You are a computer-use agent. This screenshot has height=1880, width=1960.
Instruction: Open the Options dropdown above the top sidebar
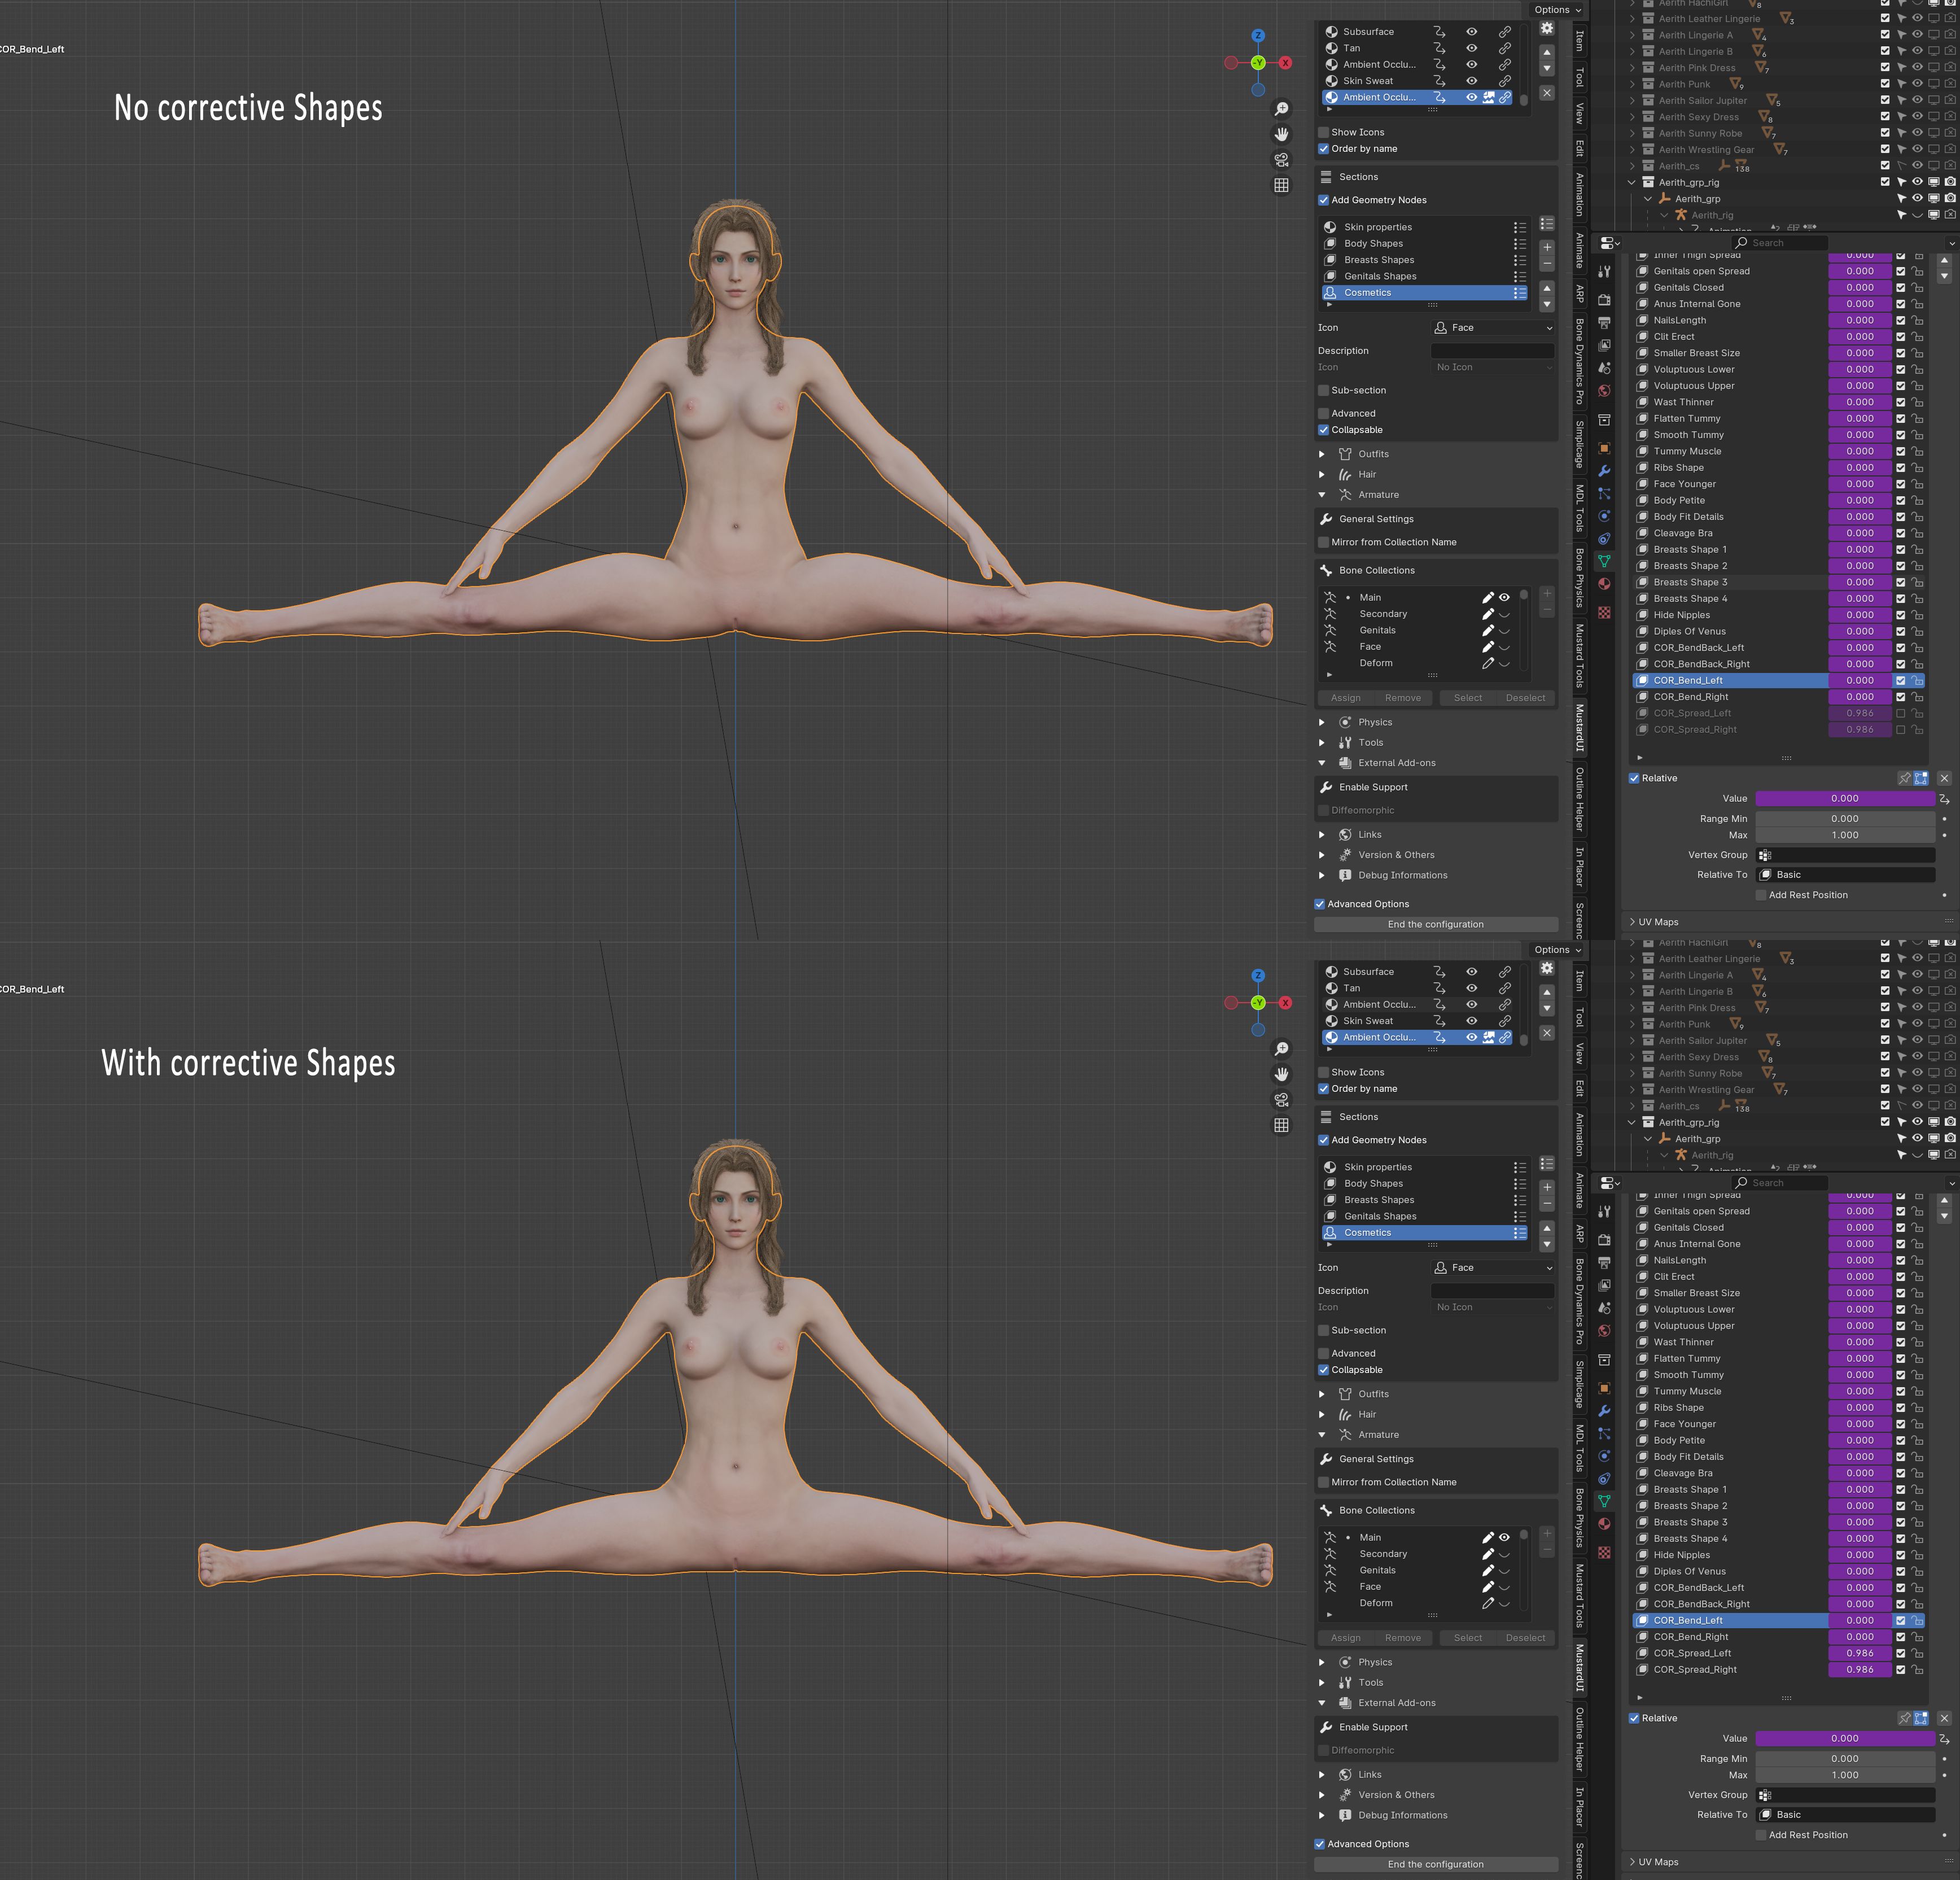point(1557,10)
